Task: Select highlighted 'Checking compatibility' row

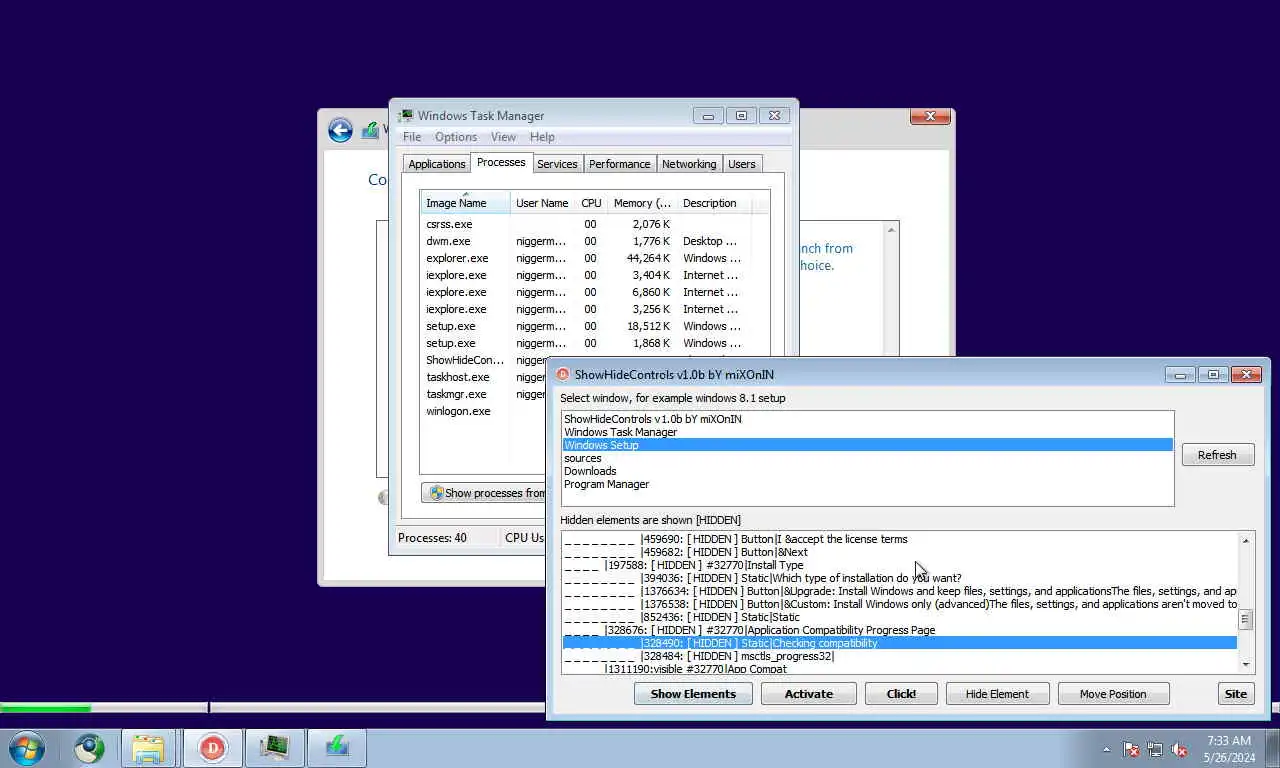Action: pos(900,643)
